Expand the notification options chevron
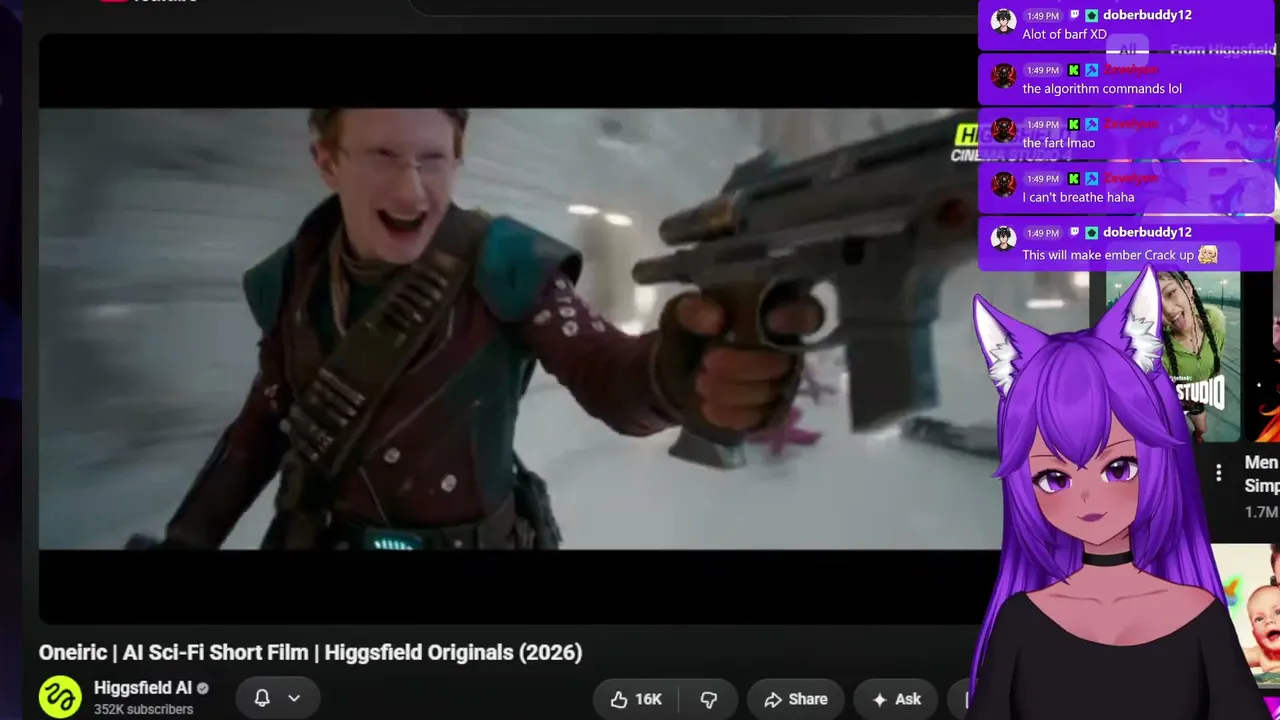The width and height of the screenshot is (1280, 720). point(294,698)
